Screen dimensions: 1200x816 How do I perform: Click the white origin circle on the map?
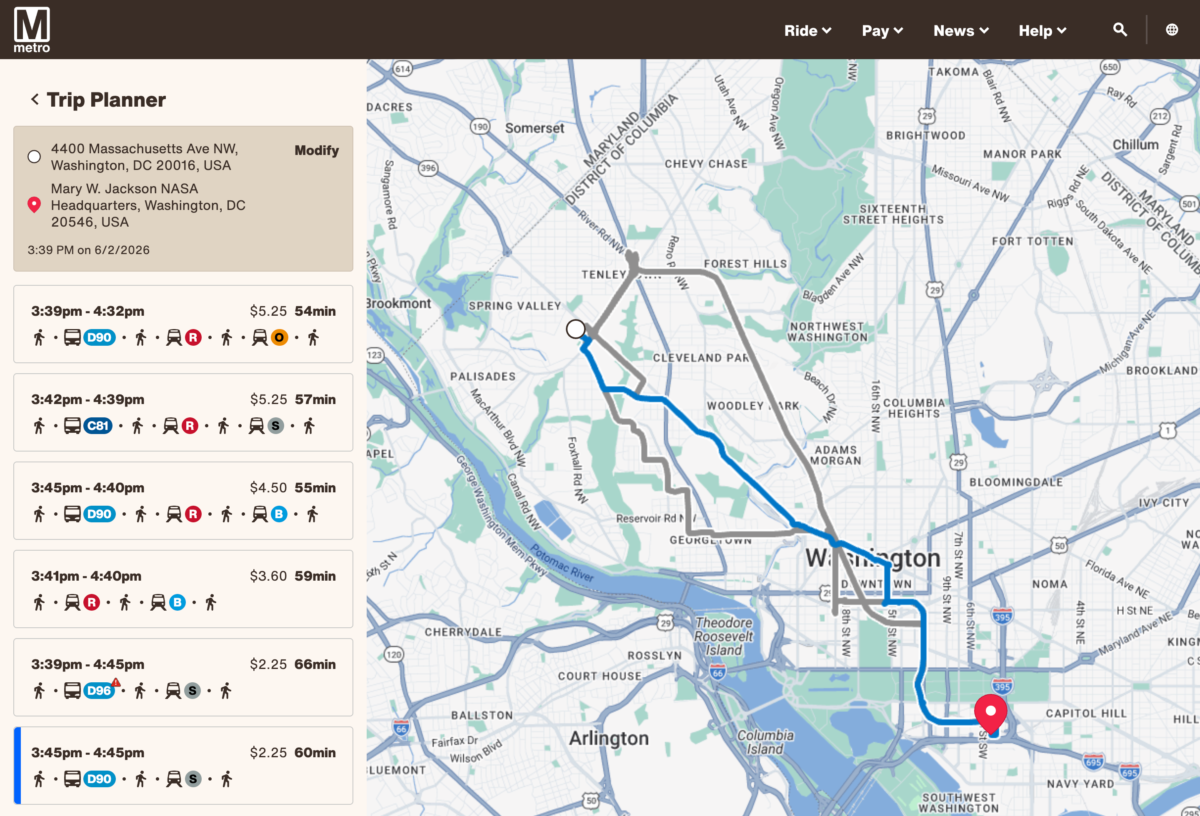point(575,328)
